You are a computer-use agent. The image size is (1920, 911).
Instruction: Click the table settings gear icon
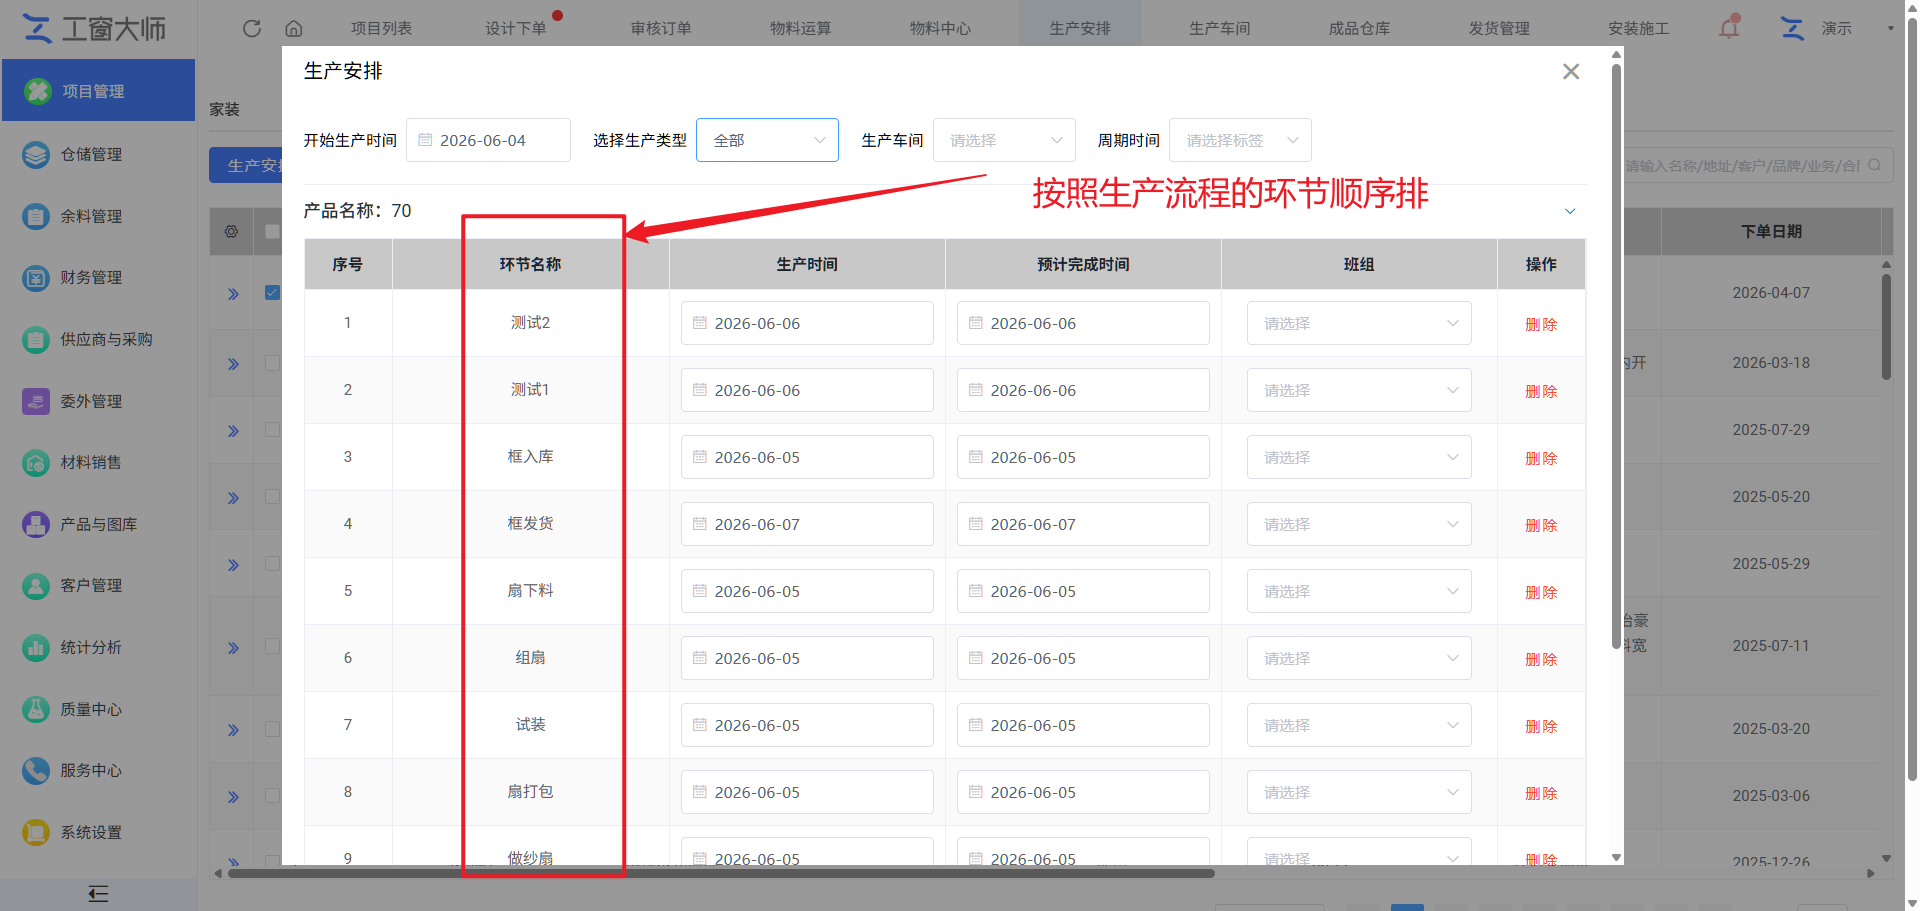point(231,231)
